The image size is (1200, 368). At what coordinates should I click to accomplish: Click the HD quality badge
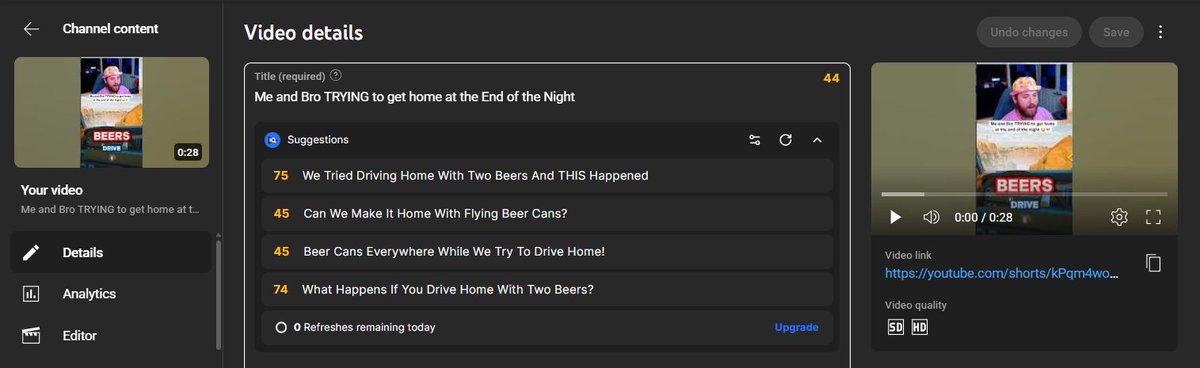click(x=919, y=327)
